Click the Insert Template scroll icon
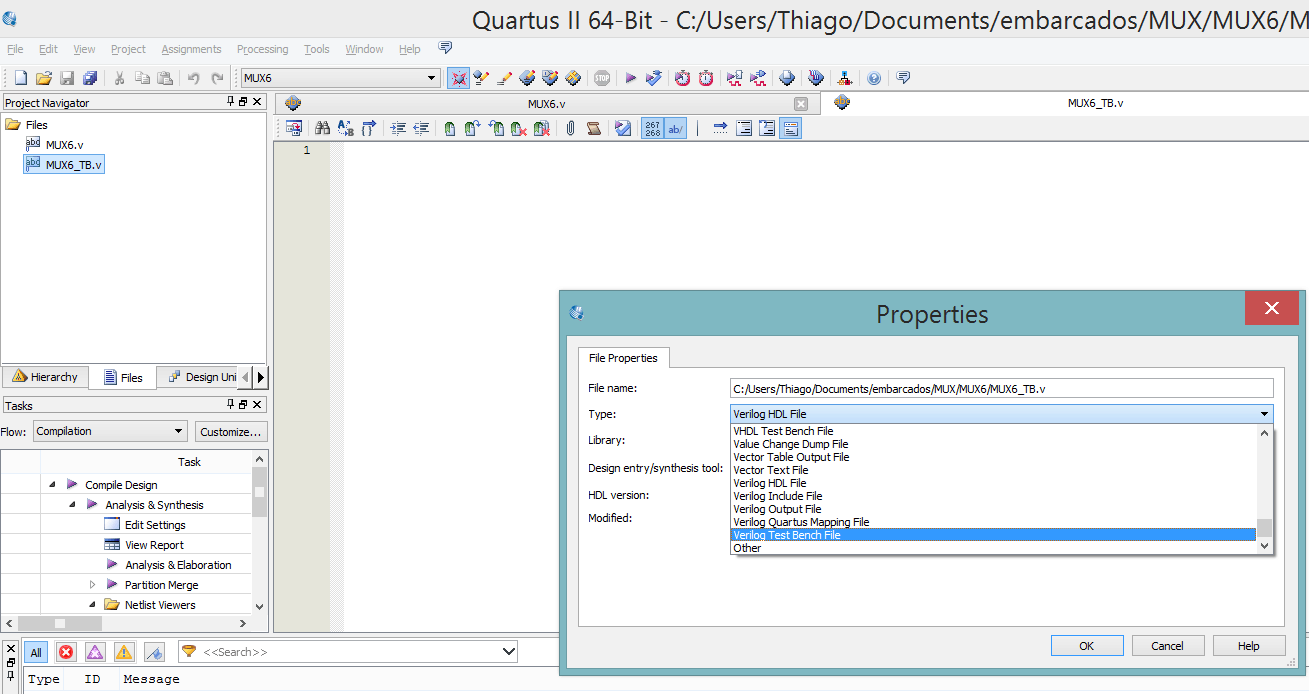1309x694 pixels. click(x=594, y=128)
